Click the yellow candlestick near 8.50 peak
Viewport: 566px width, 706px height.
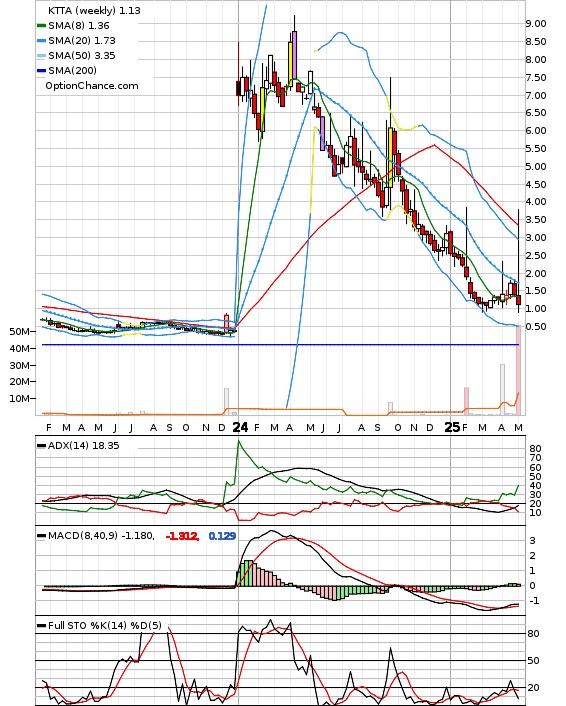click(x=290, y=64)
